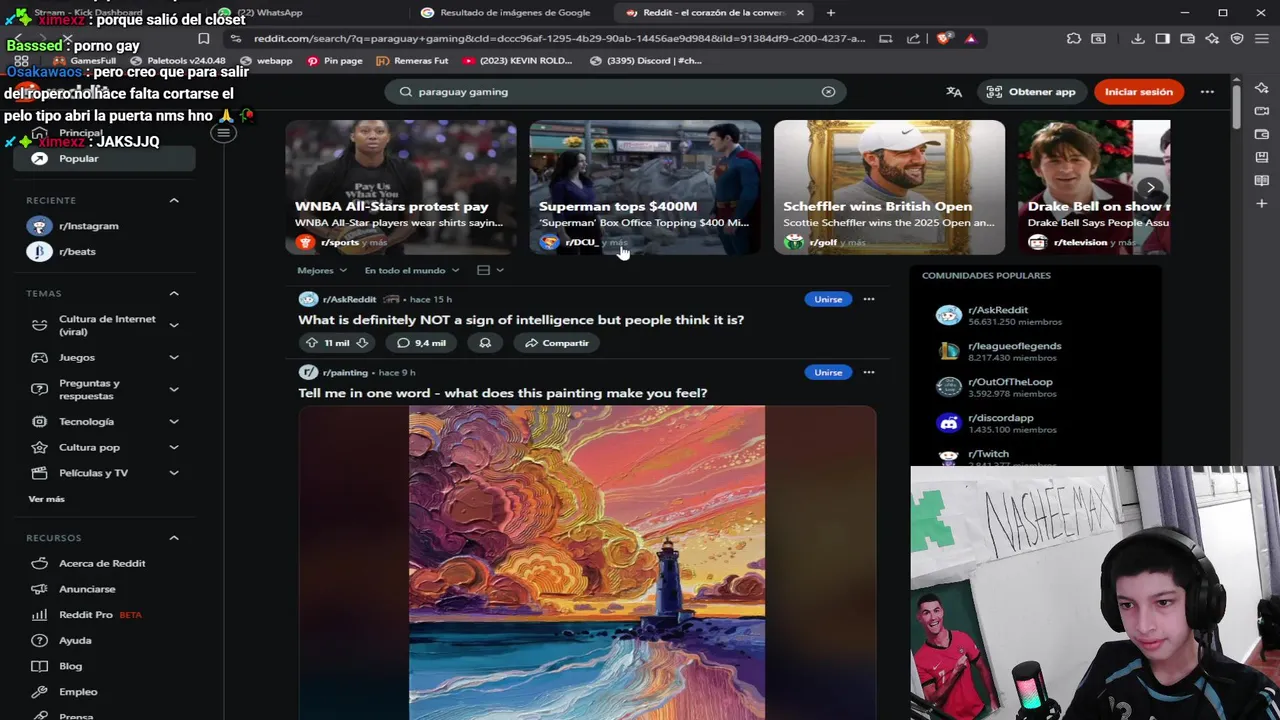
Task: Open the Mejores sort dropdown
Action: pos(322,270)
